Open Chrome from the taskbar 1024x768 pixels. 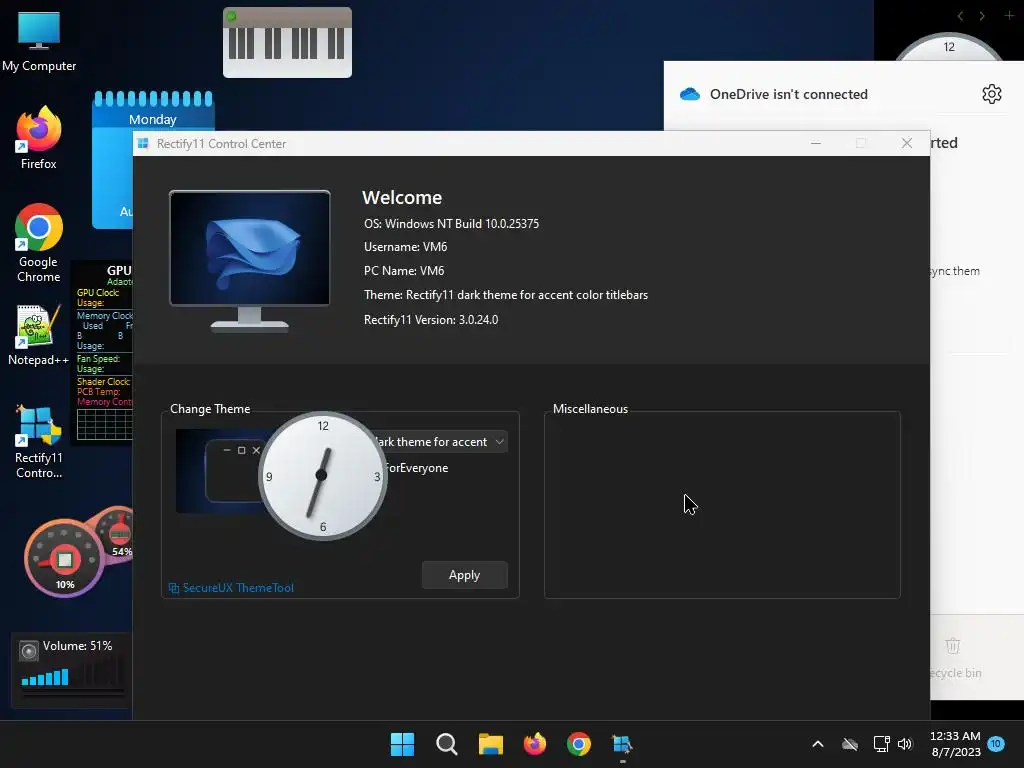[579, 744]
